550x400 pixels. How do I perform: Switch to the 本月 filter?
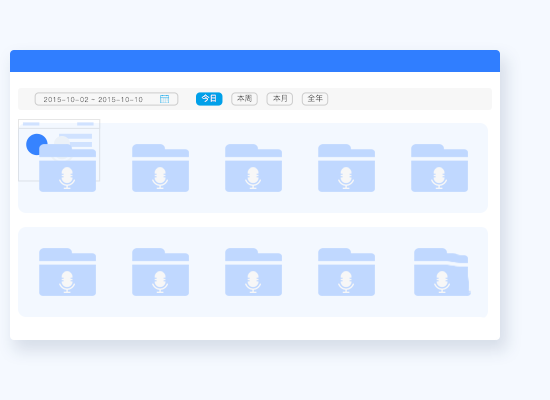[x=280, y=99]
